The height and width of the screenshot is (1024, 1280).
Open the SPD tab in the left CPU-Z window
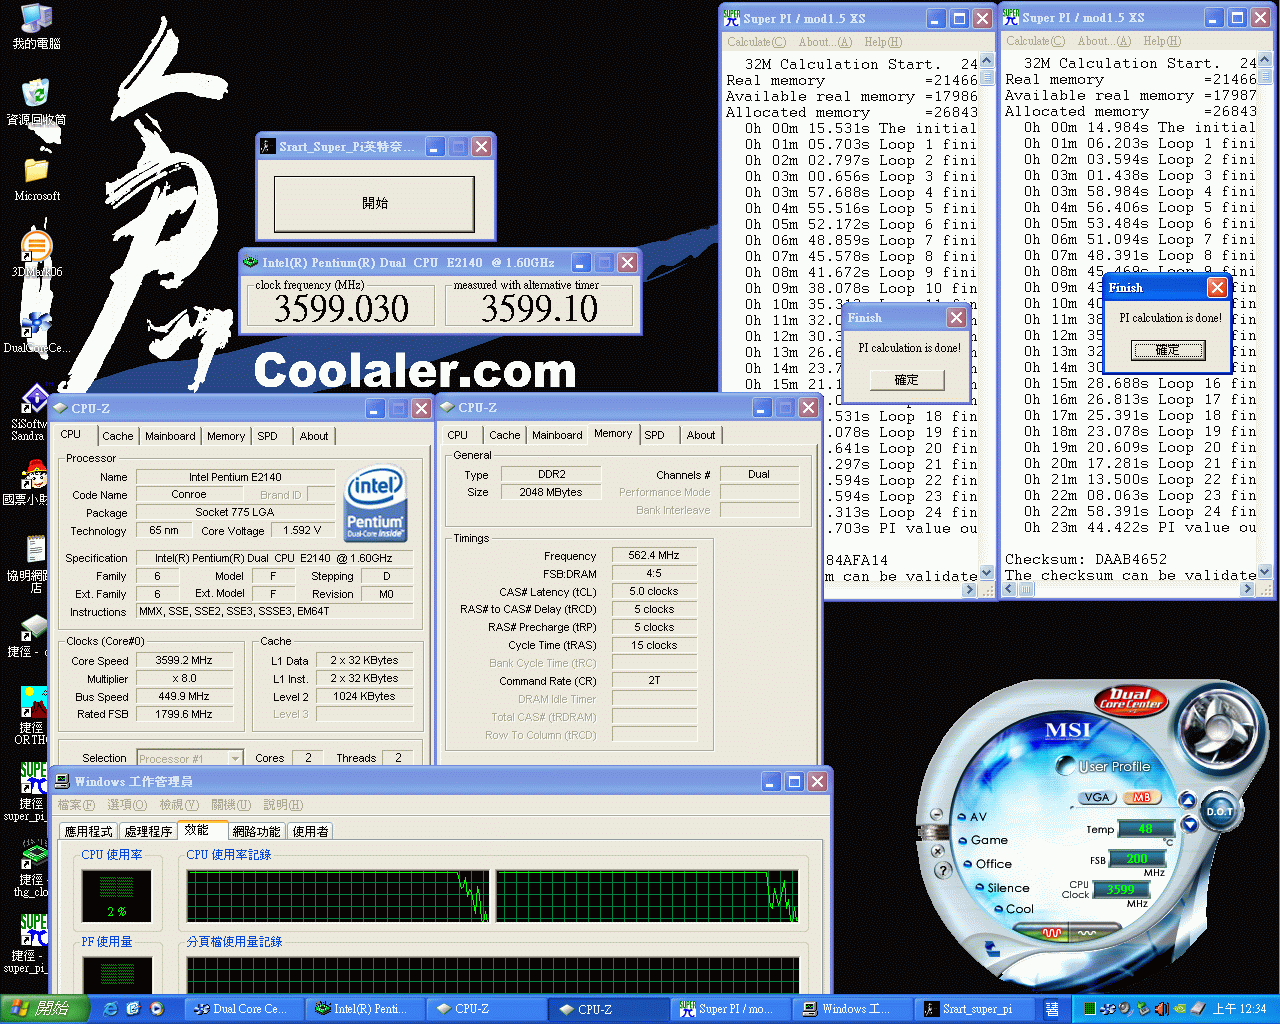click(267, 436)
